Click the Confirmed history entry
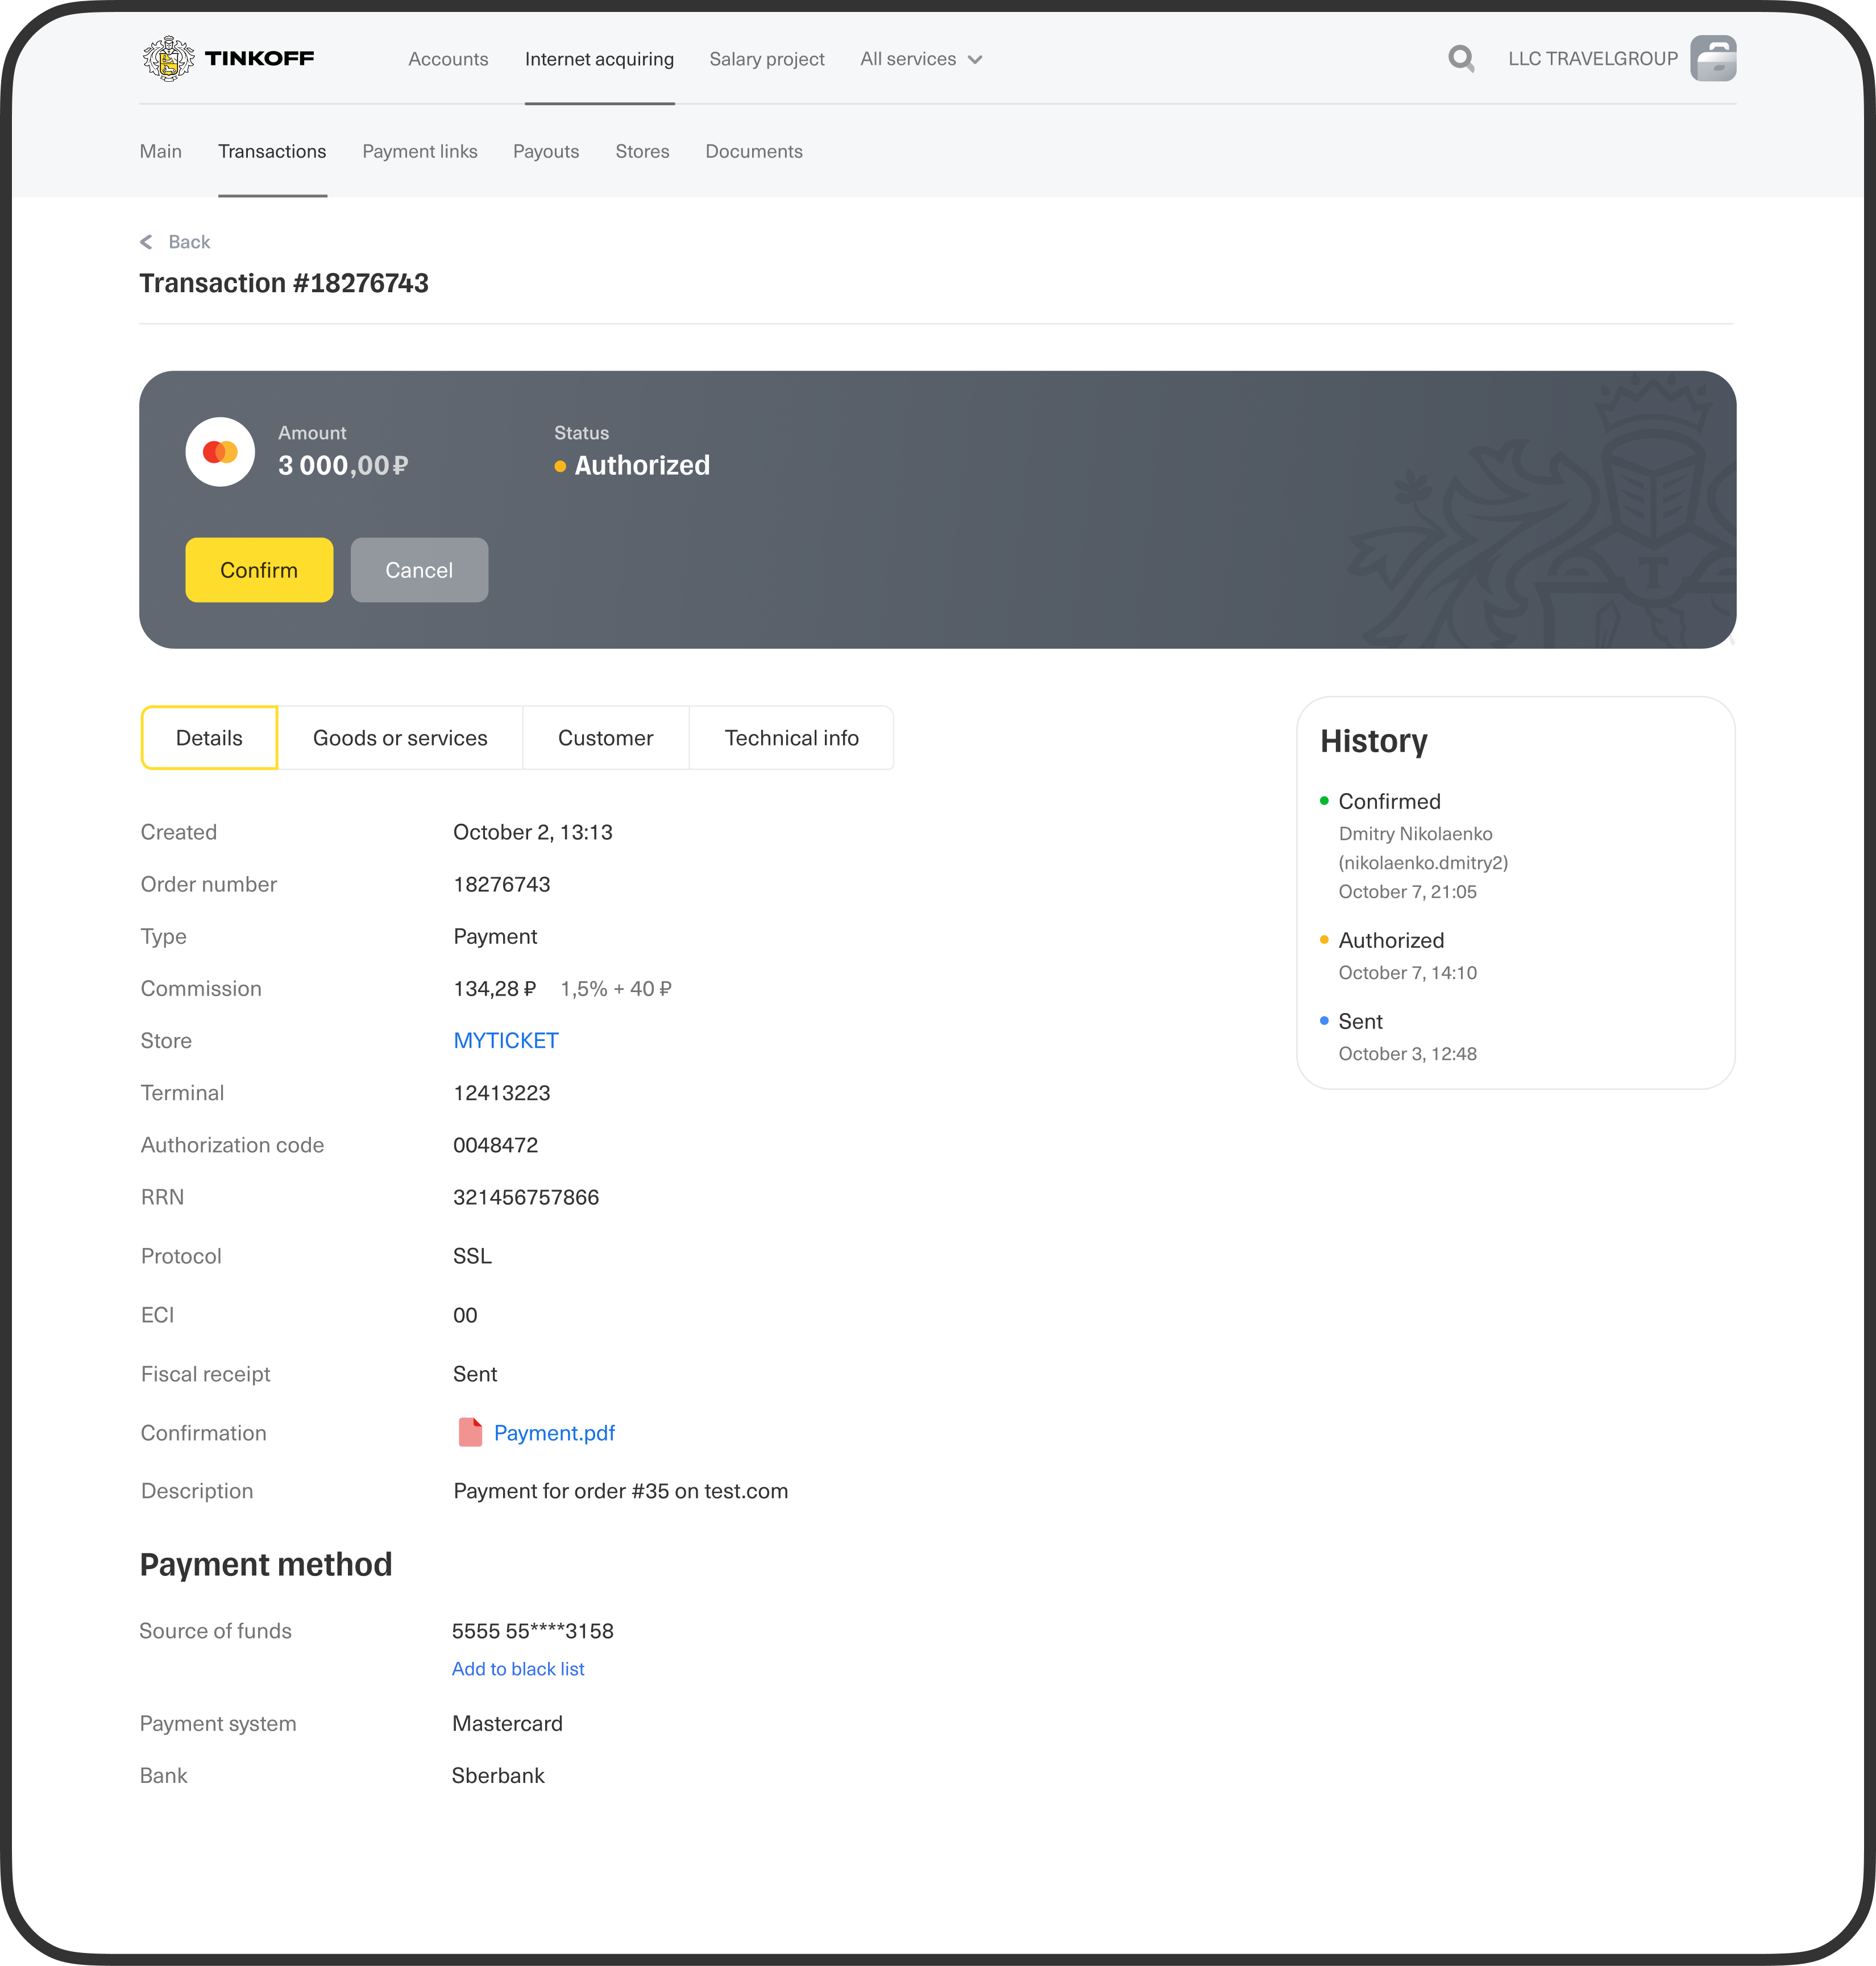 [x=1389, y=801]
